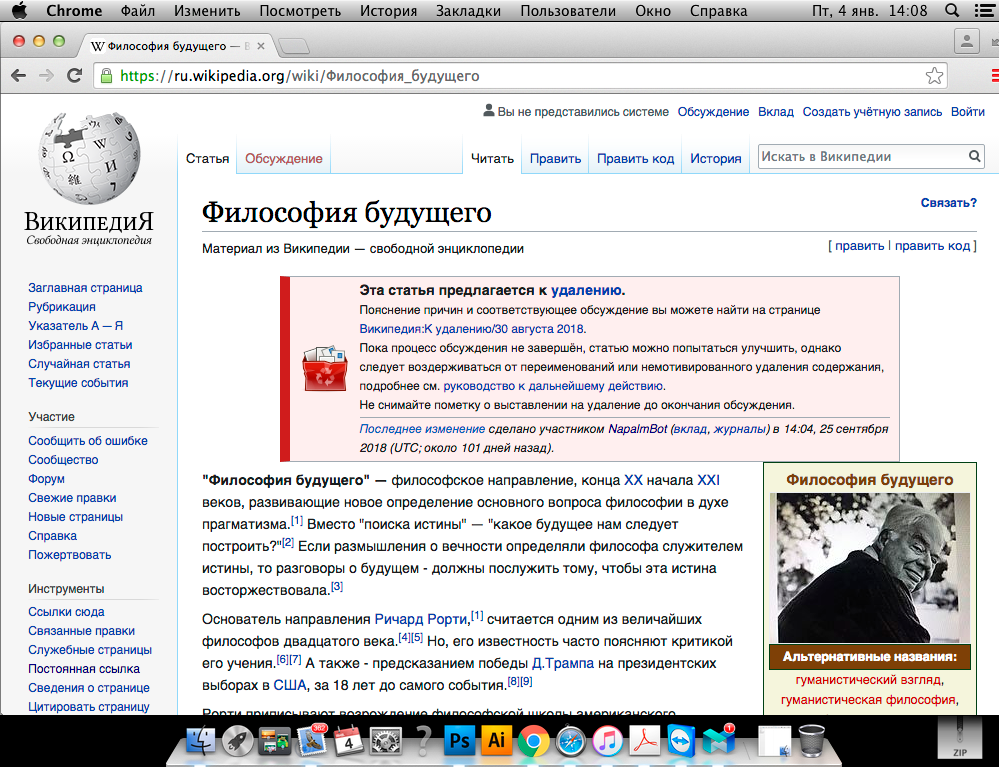Image resolution: width=999 pixels, height=767 pixels.
Task: Open Adobe Acrobat in the dock
Action: pos(644,741)
